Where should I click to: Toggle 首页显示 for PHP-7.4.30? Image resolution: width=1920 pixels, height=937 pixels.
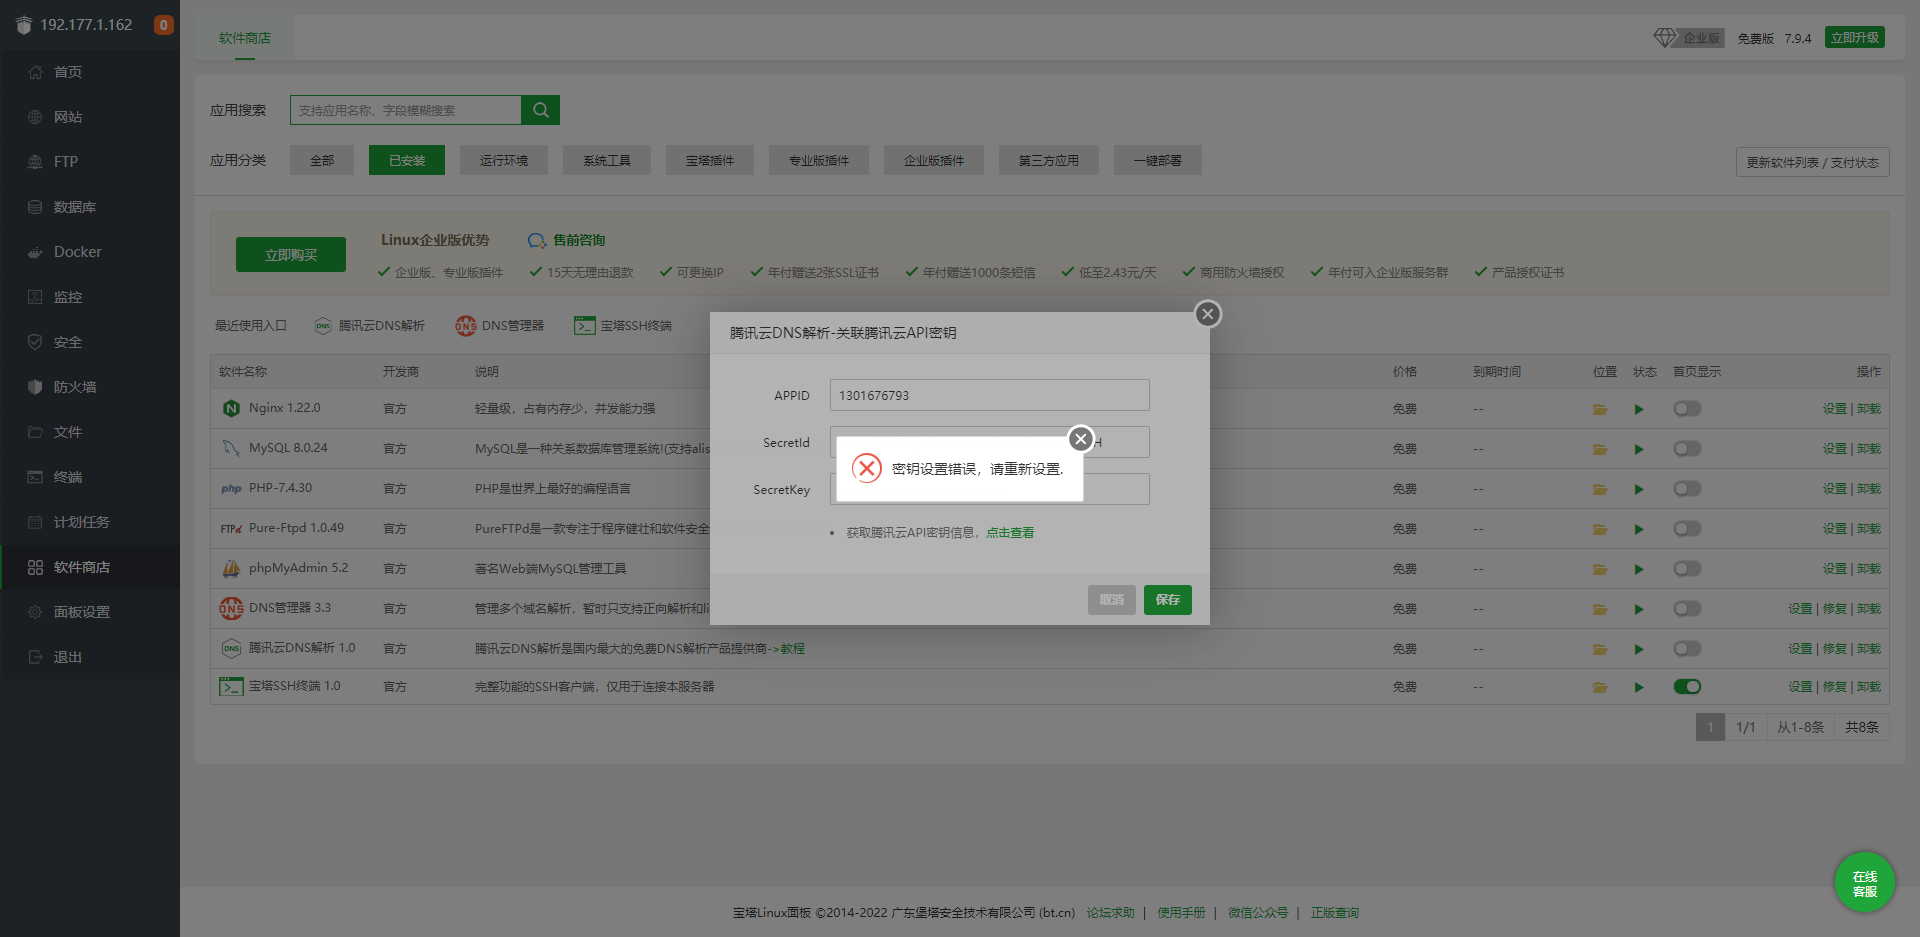coord(1687,489)
